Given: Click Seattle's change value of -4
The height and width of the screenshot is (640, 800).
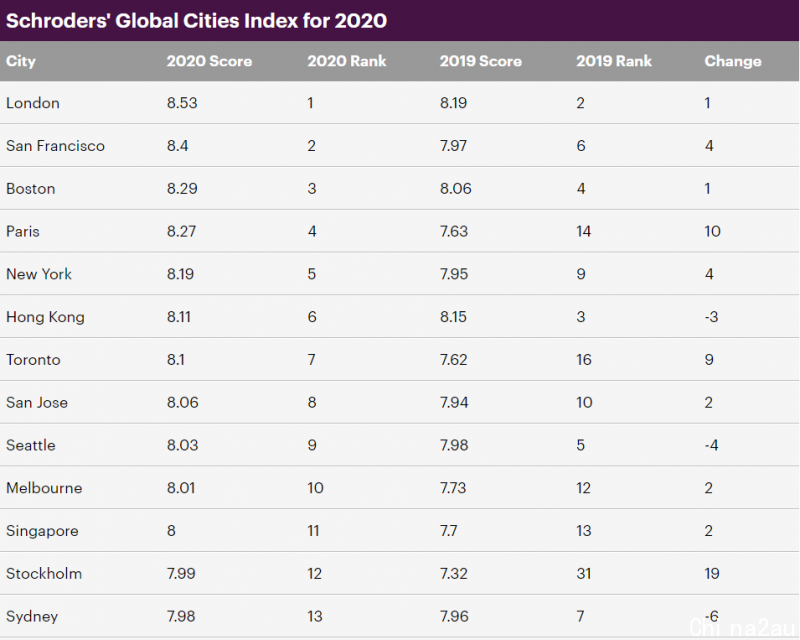Looking at the screenshot, I should click(x=712, y=446).
